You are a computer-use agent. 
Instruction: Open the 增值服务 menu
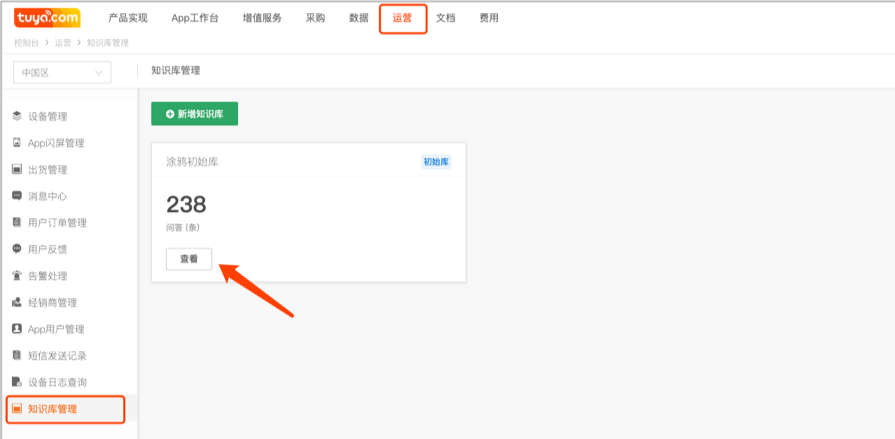tap(262, 18)
